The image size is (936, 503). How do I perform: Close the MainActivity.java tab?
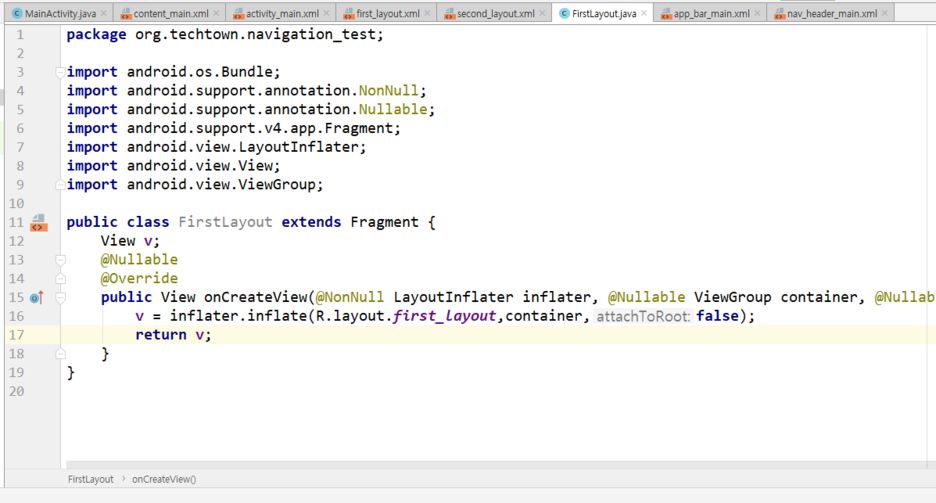click(104, 13)
